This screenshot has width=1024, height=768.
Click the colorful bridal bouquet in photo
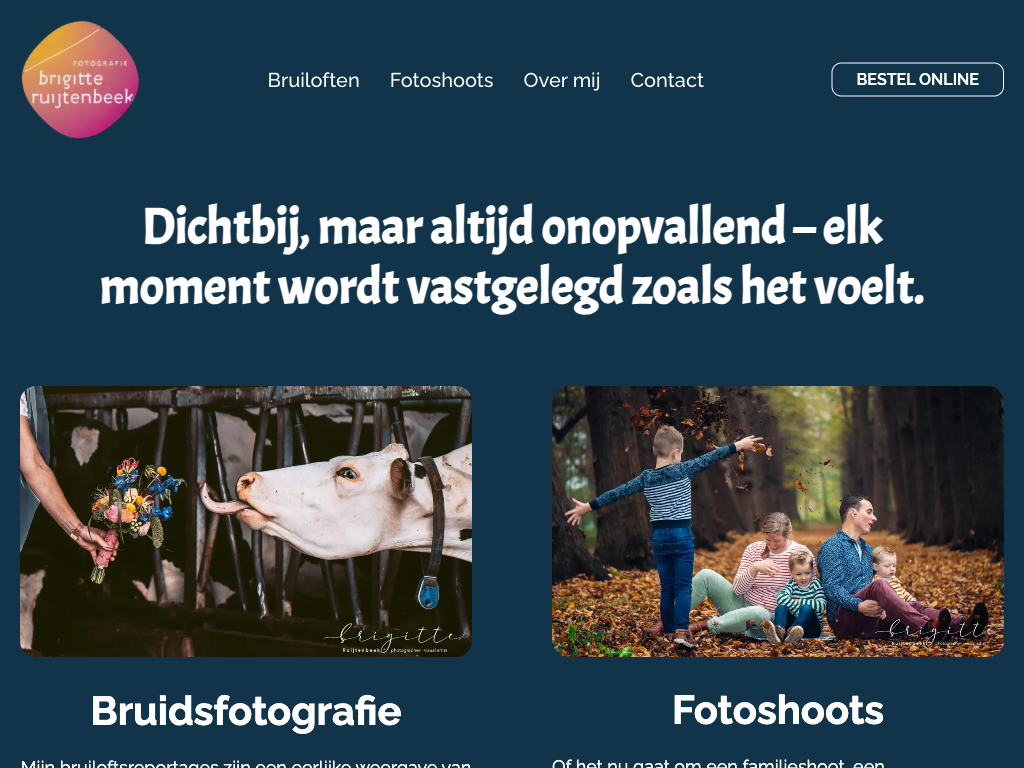point(134,511)
